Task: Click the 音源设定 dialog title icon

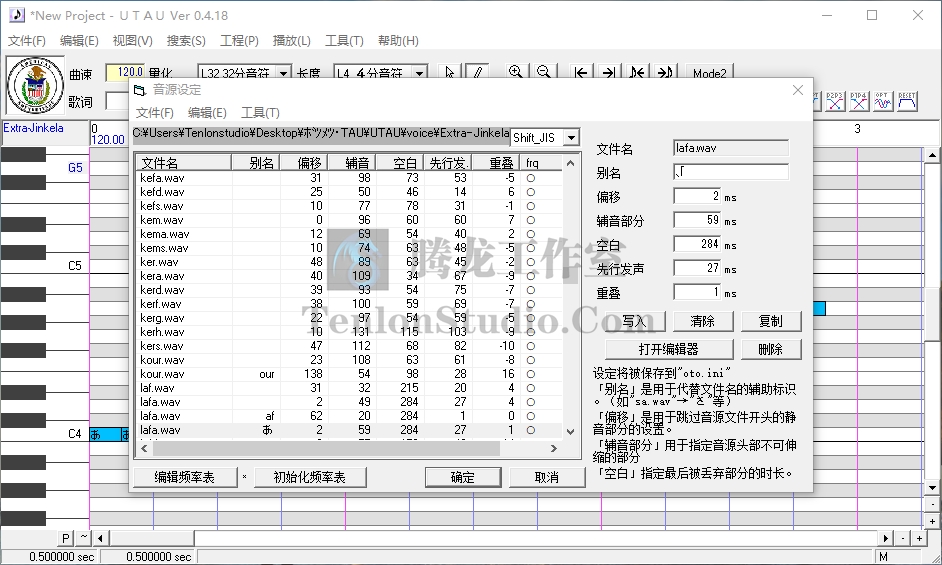Action: pos(140,90)
